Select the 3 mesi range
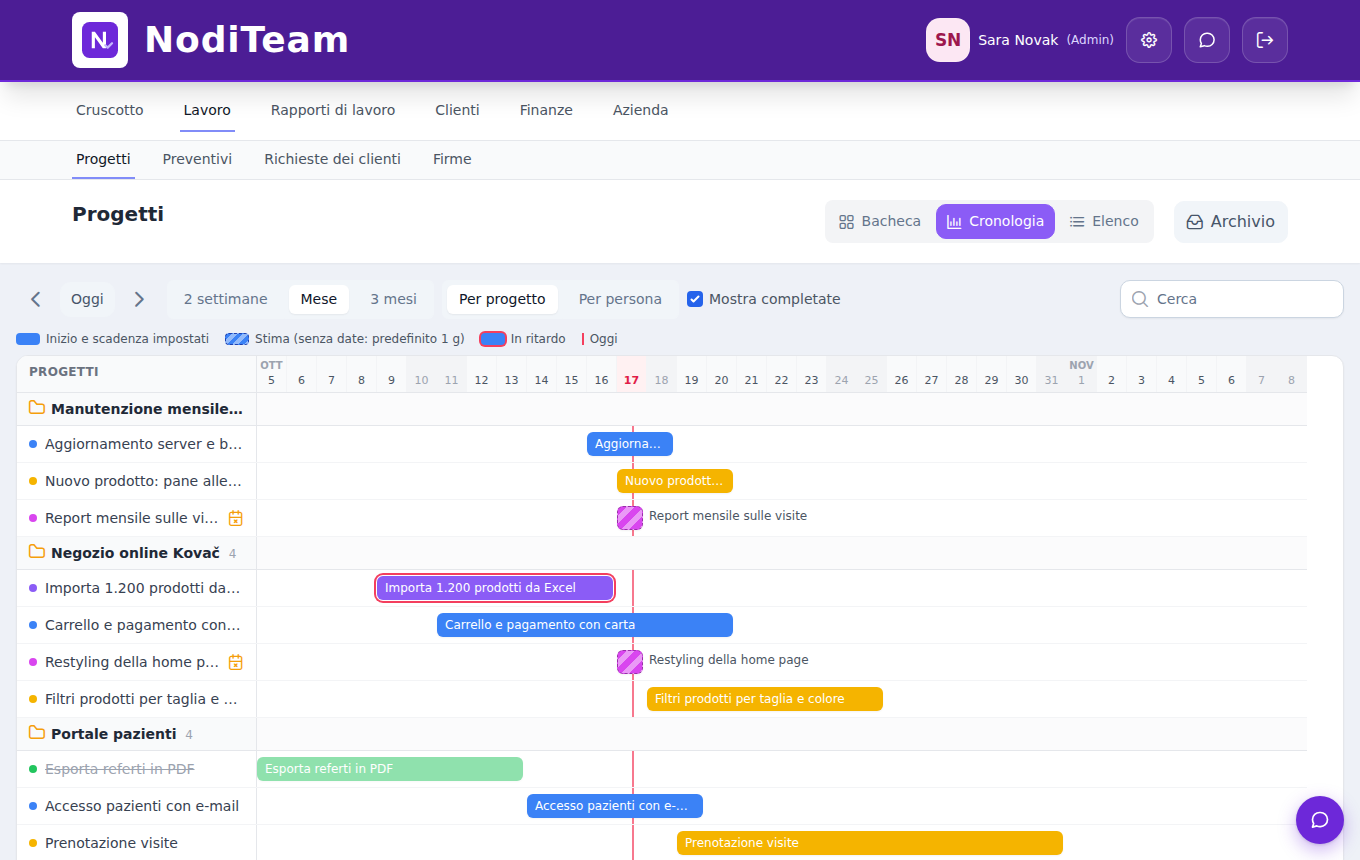 [x=394, y=299]
